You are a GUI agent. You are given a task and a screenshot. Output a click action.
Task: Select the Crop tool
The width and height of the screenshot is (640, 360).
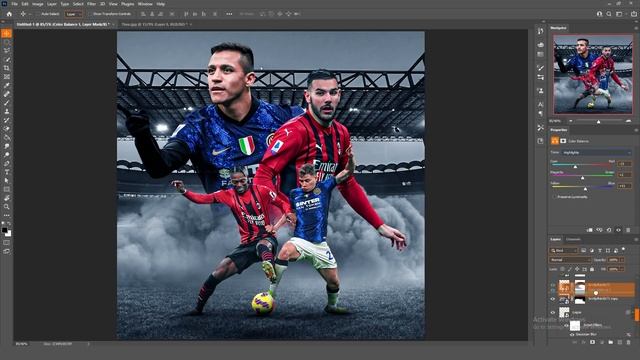[7, 68]
